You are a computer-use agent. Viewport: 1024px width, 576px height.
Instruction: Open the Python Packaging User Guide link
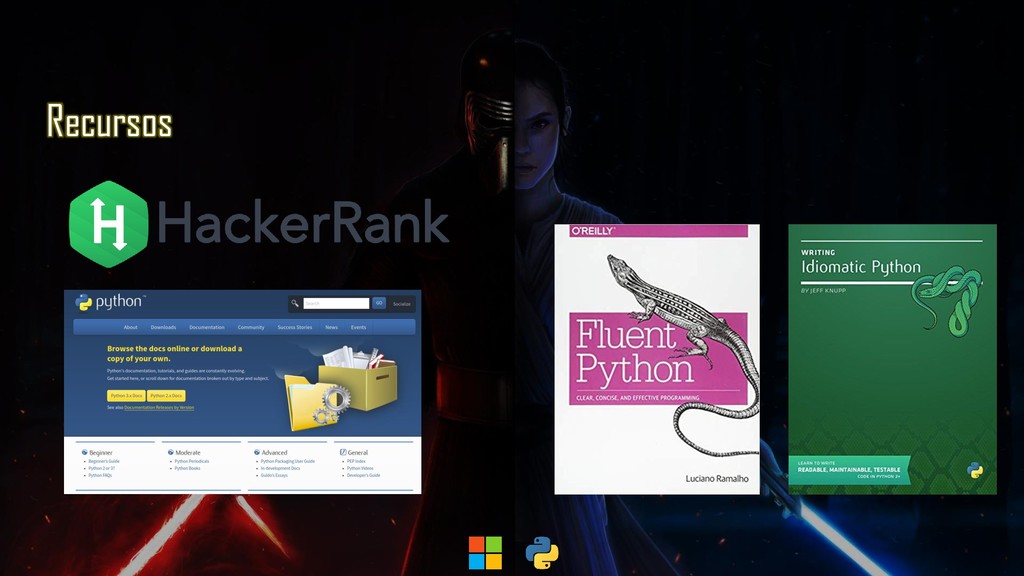coord(287,461)
